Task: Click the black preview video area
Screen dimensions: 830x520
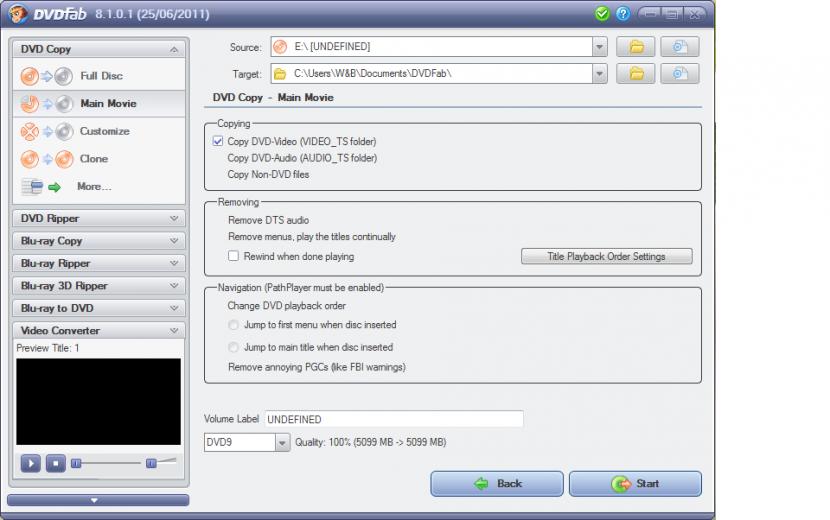Action: click(98, 401)
